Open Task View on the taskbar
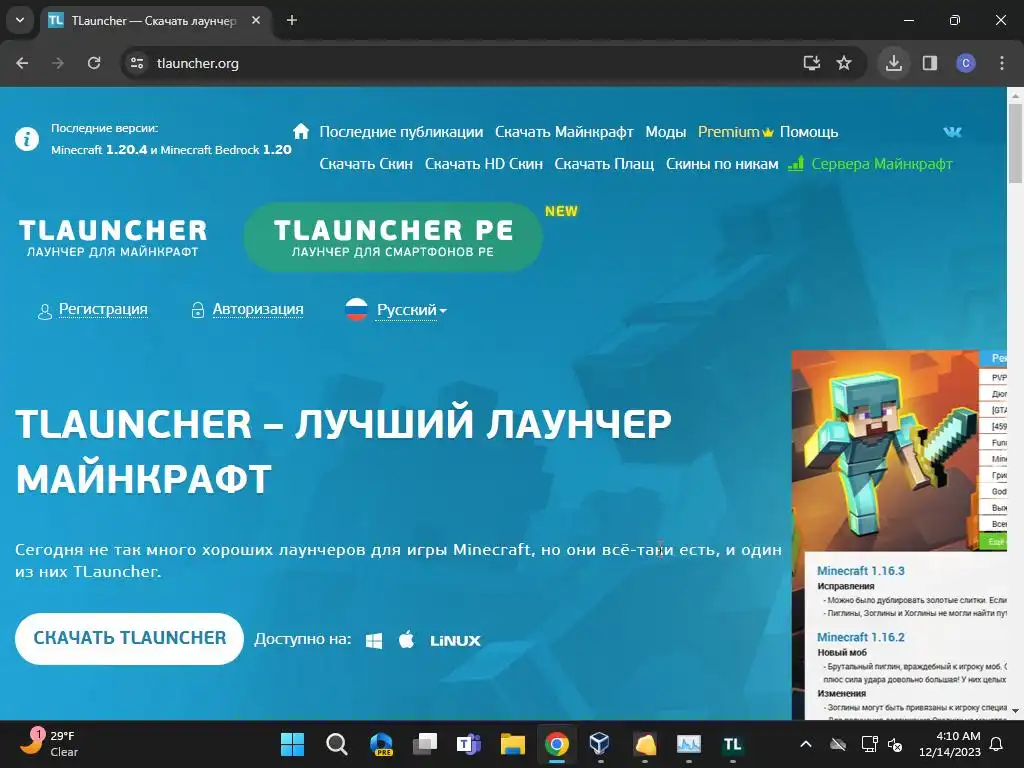Screen dimensions: 1024x768 pyautogui.click(x=425, y=744)
